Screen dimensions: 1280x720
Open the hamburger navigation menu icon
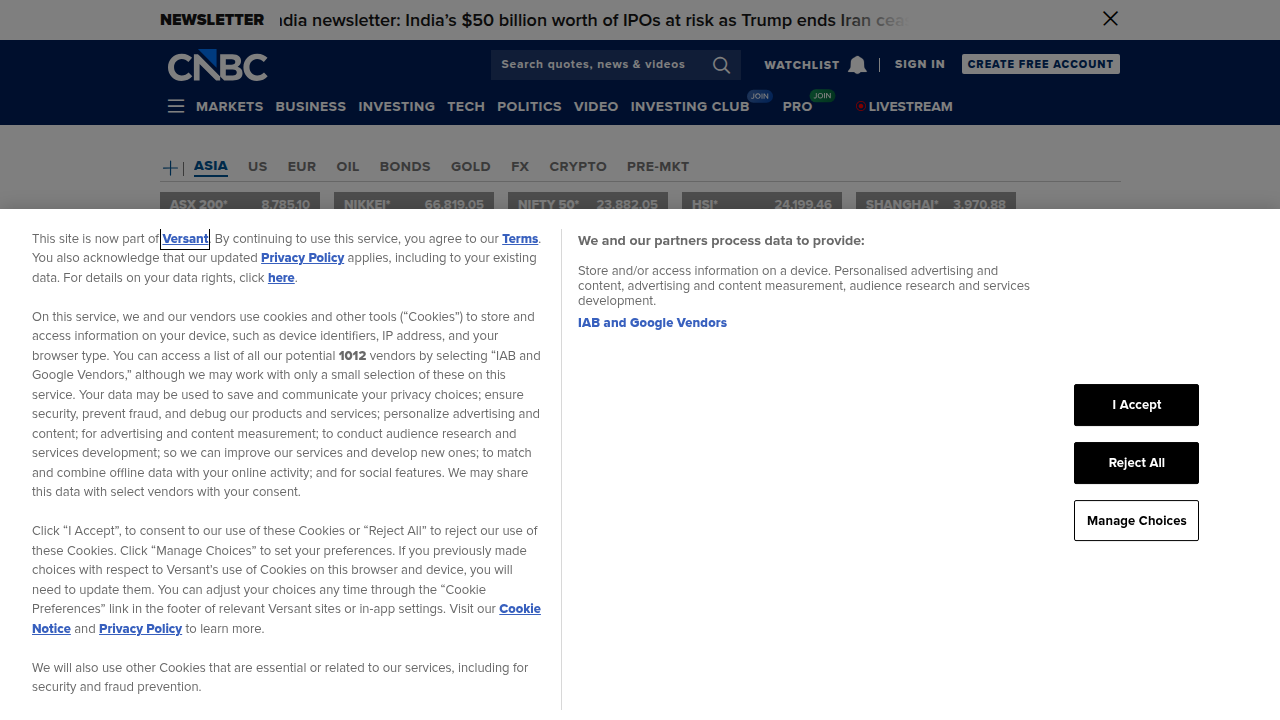[176, 106]
